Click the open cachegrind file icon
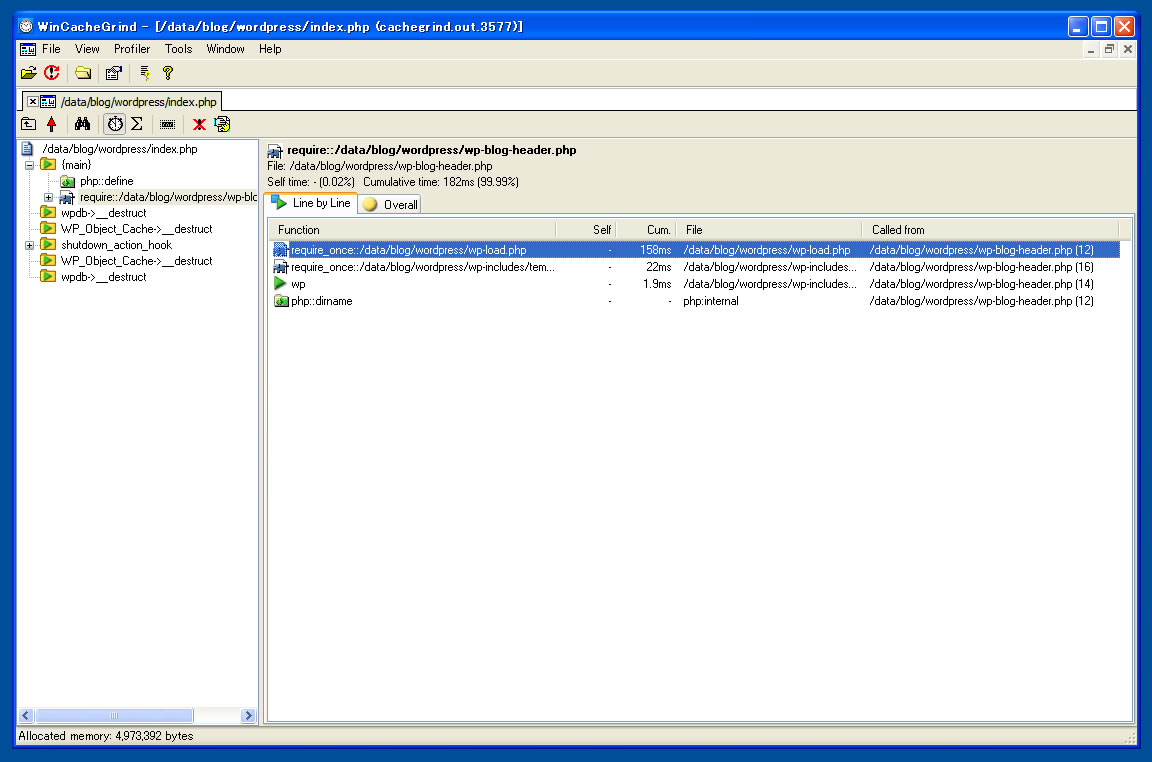Screen dimensions: 1152x762 click(28, 73)
